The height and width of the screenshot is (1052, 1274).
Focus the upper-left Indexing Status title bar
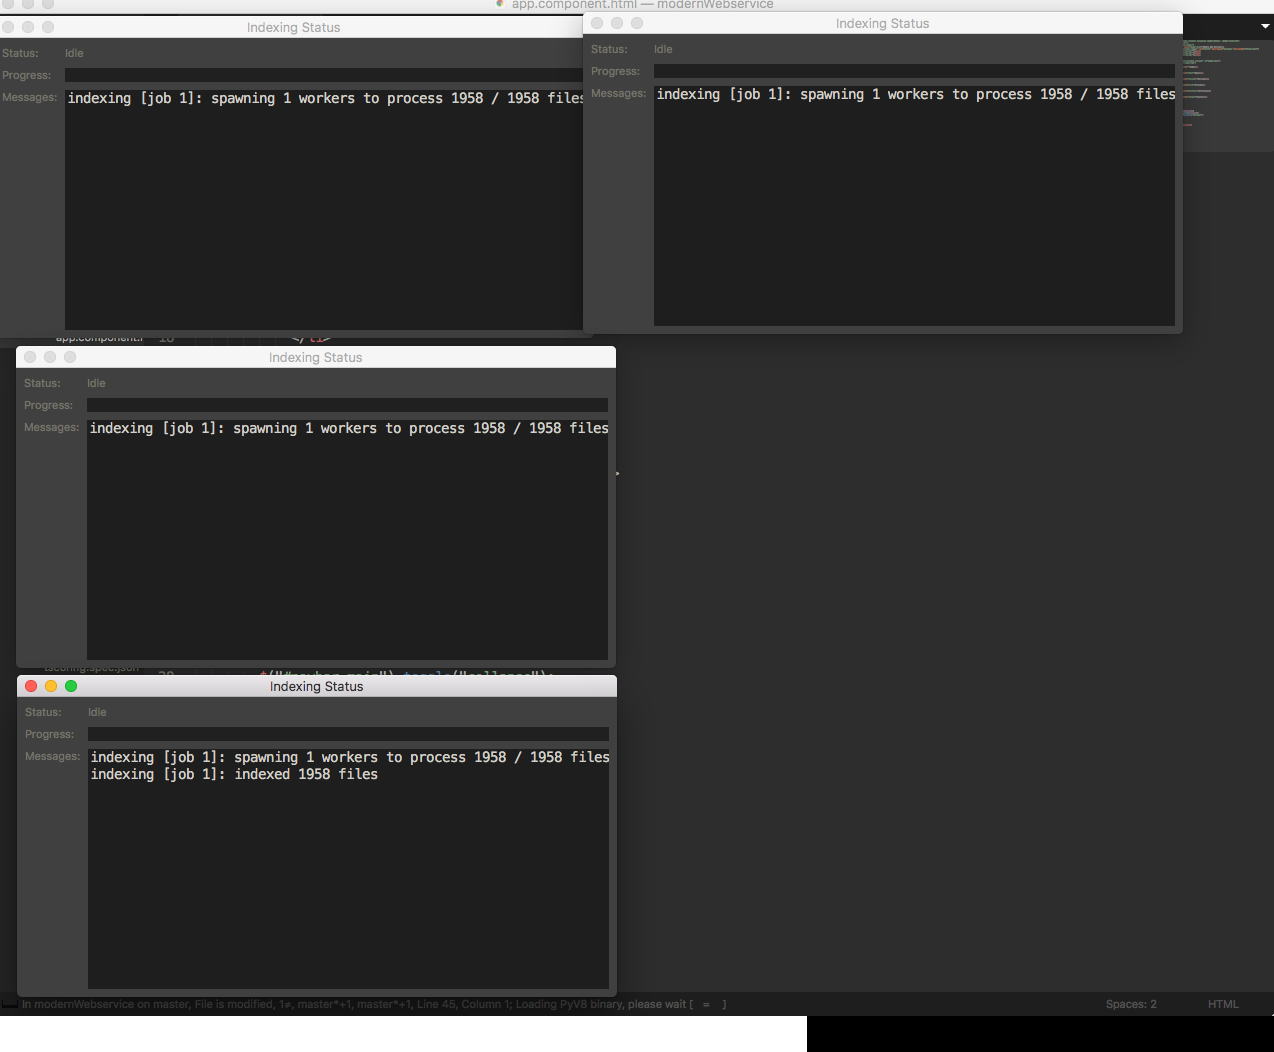(293, 27)
